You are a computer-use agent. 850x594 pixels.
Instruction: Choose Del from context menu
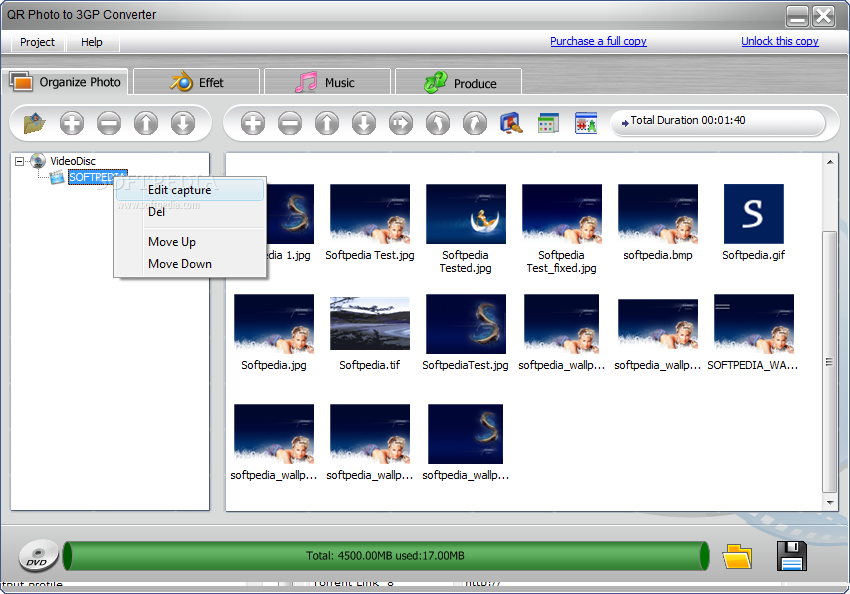pos(190,212)
